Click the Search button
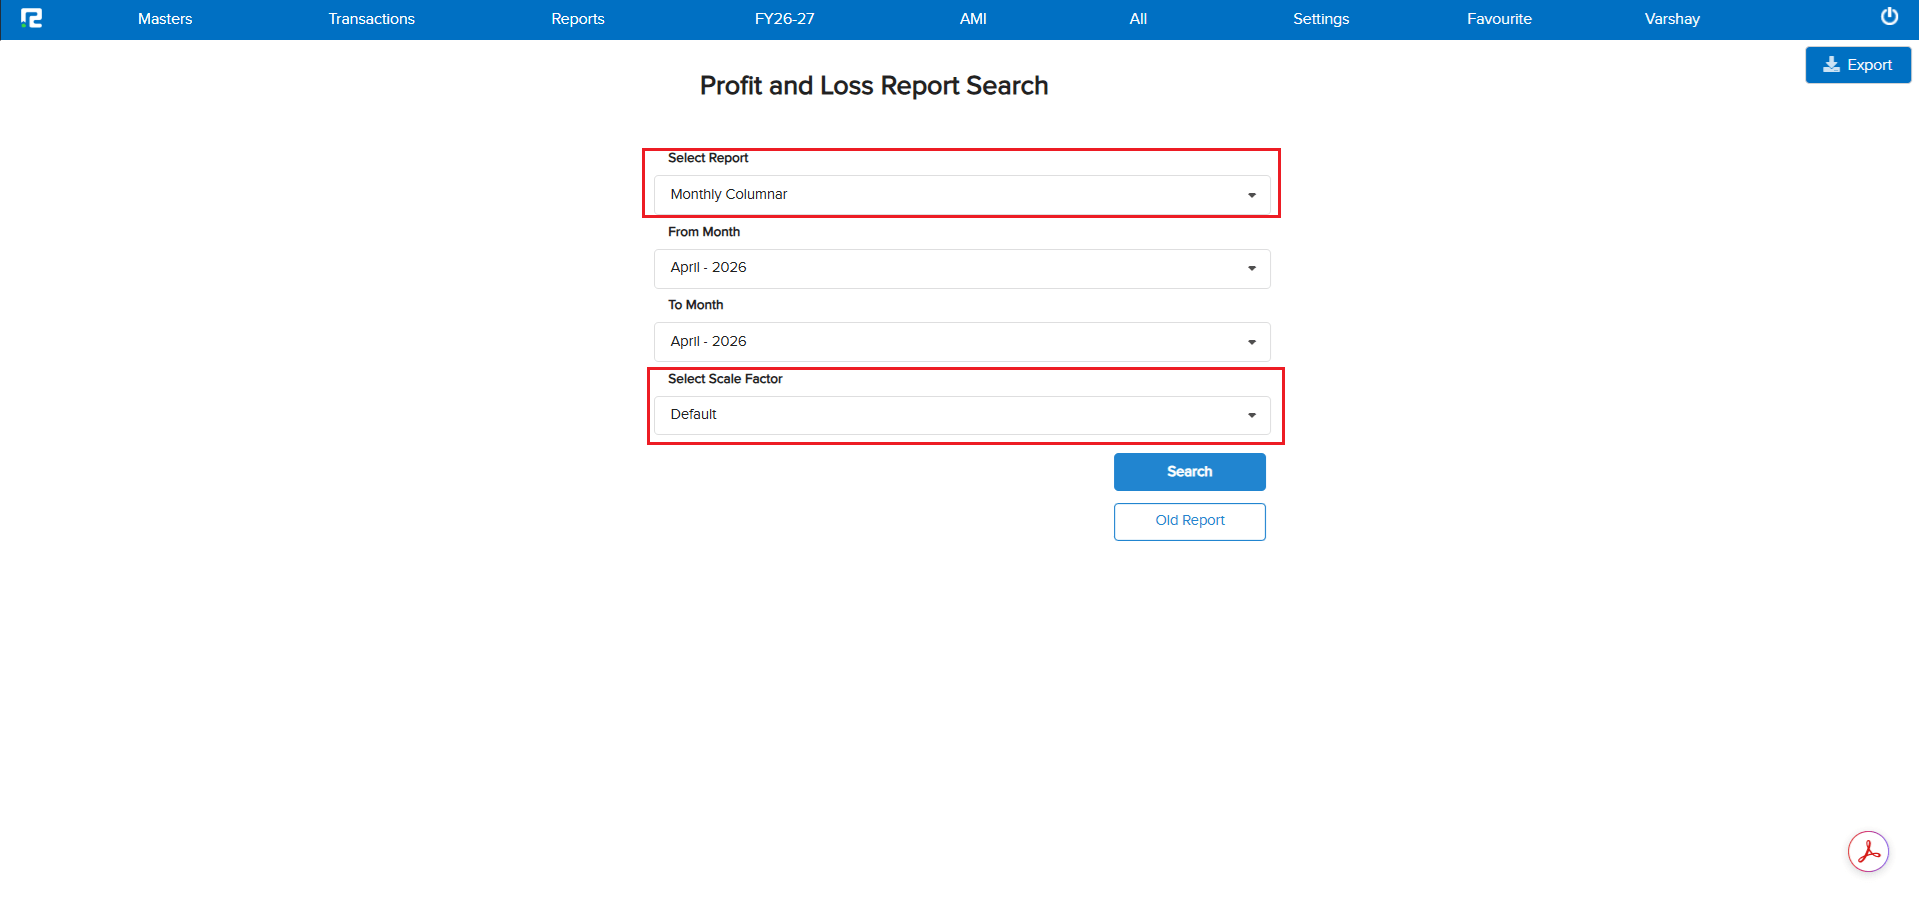Screen dimensions: 1919x907 point(1190,472)
